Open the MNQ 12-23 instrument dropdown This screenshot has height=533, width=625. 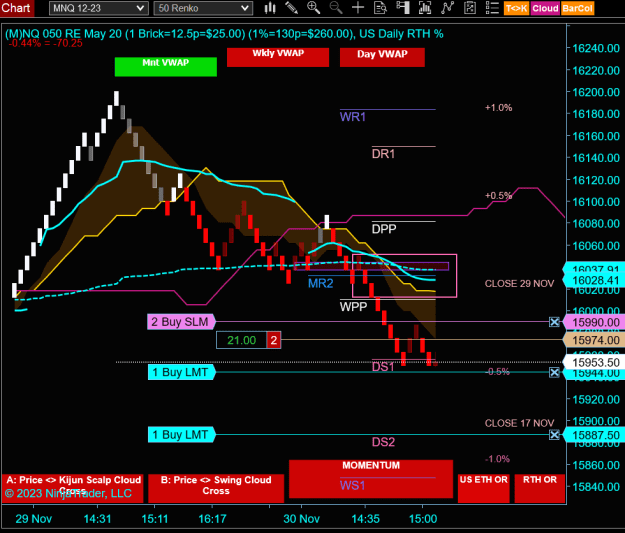coord(98,8)
